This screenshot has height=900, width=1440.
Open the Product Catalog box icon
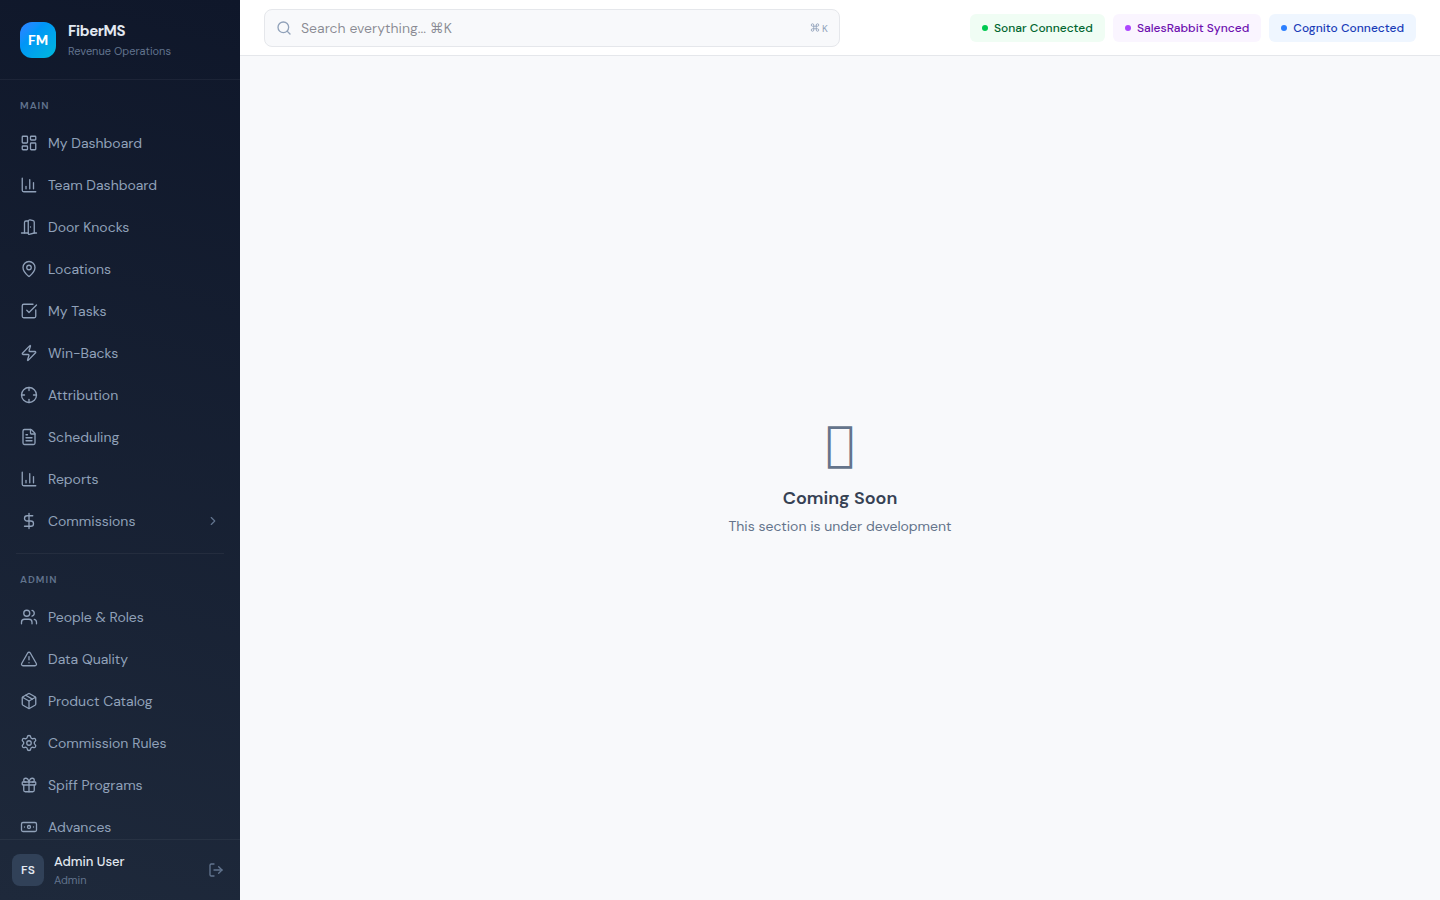(x=30, y=701)
